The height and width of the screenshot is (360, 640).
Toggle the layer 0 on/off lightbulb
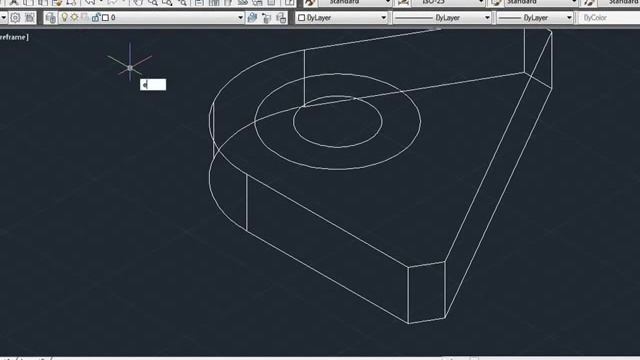tap(64, 18)
